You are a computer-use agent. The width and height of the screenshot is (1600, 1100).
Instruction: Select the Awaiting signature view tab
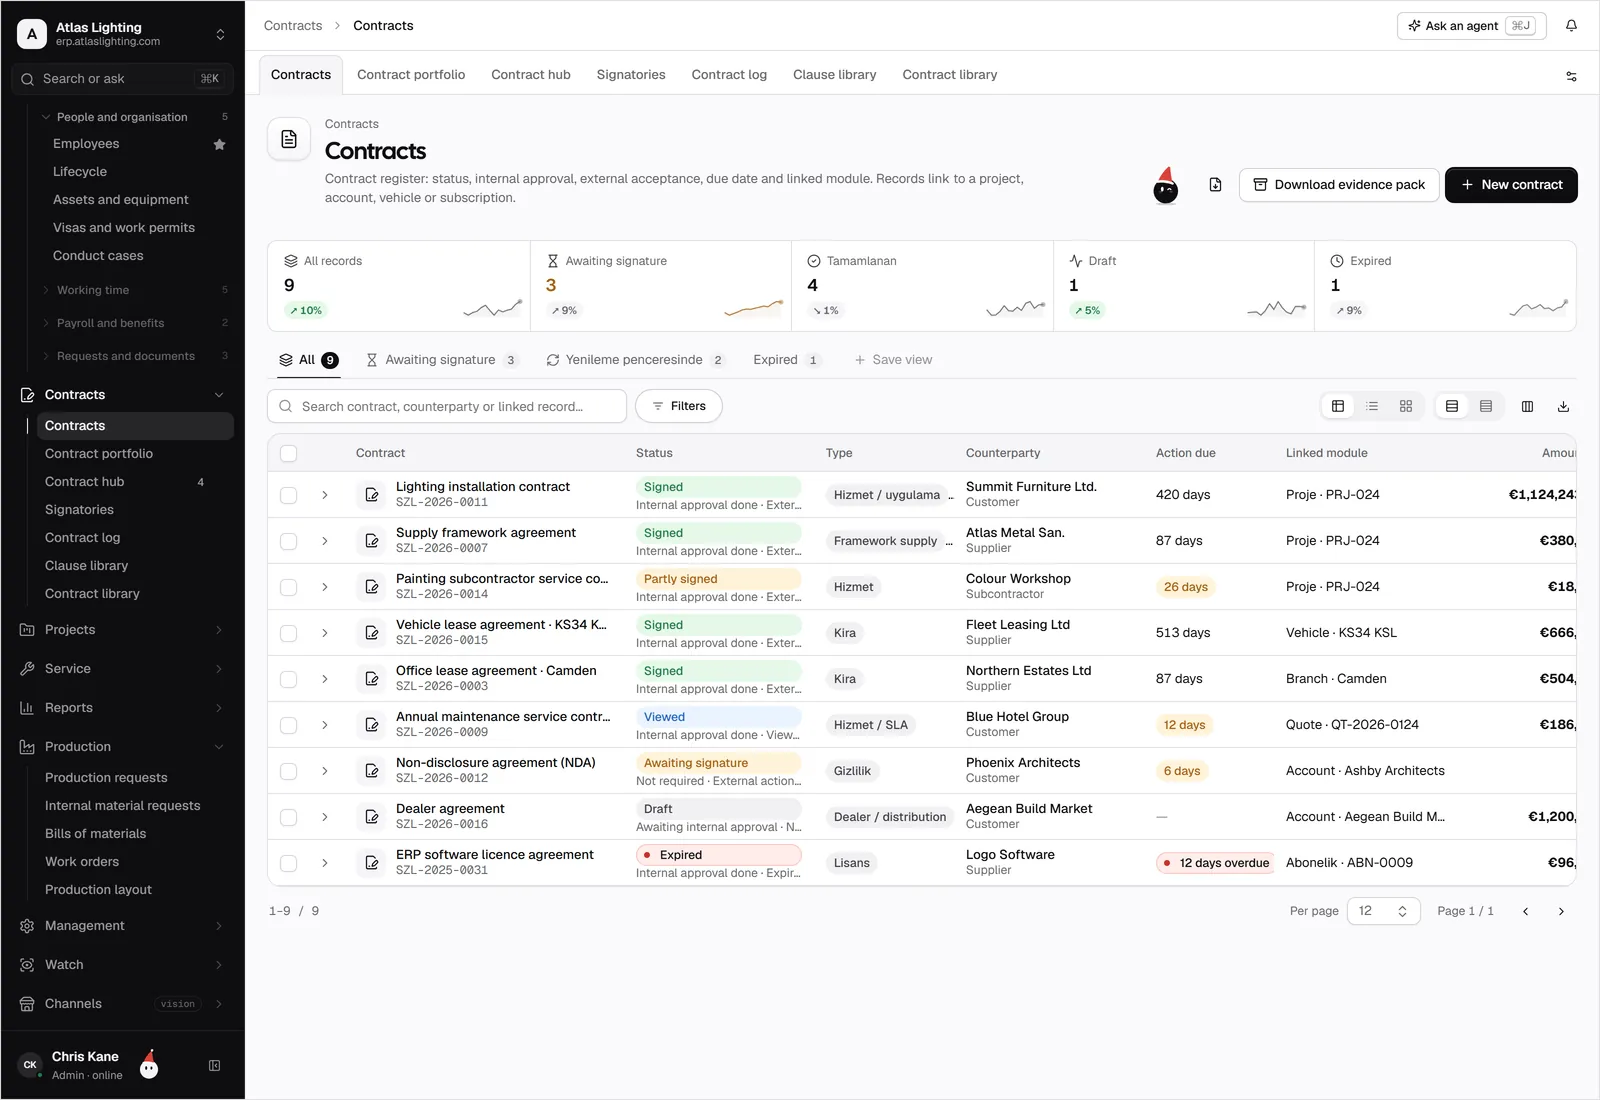[x=441, y=360]
